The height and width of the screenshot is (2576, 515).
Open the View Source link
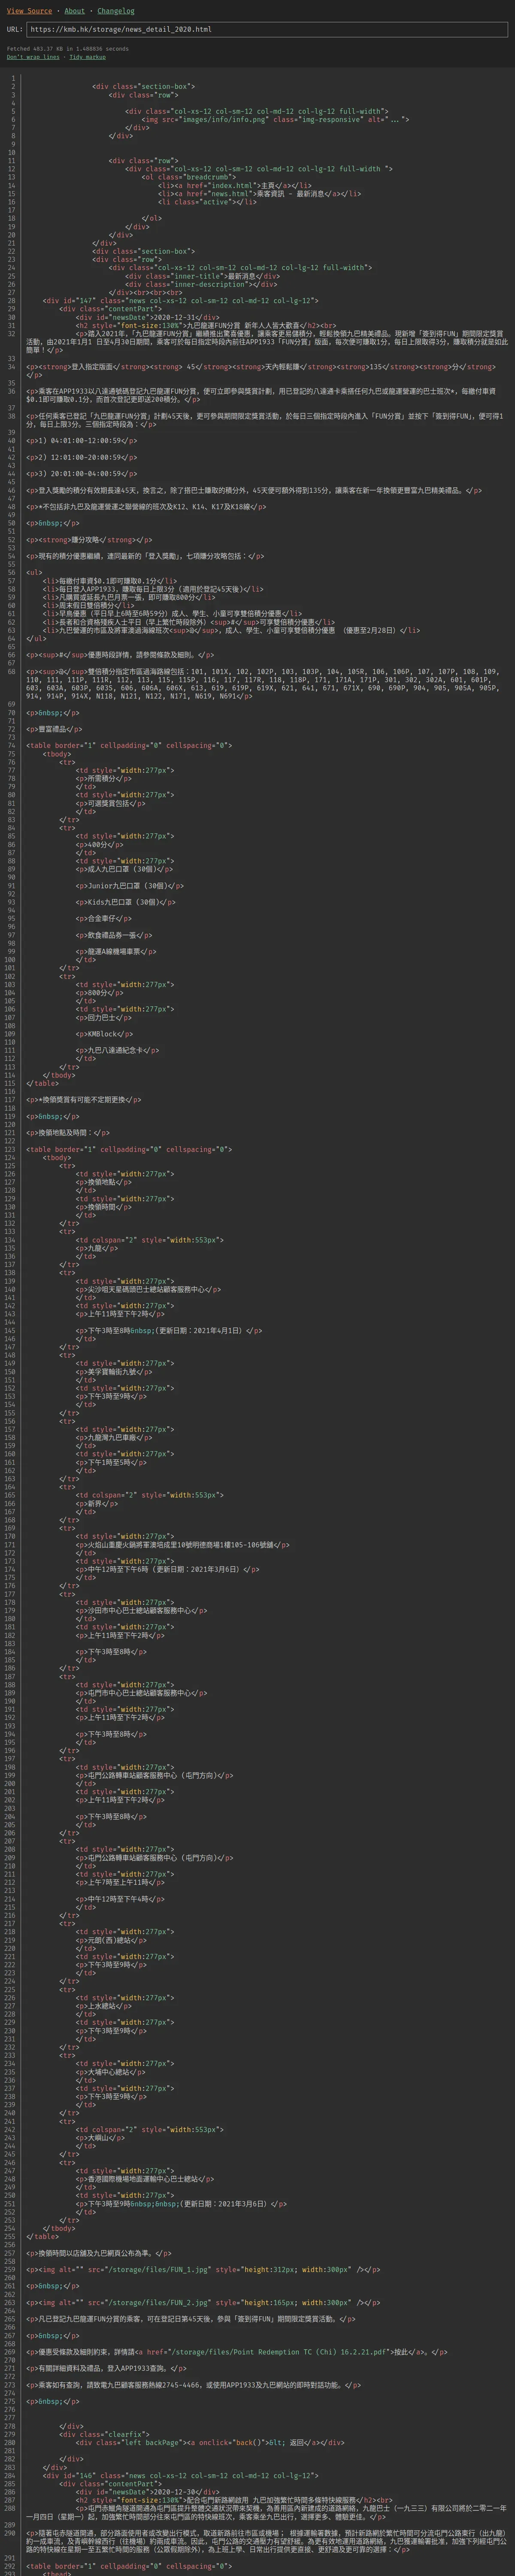click(x=29, y=11)
